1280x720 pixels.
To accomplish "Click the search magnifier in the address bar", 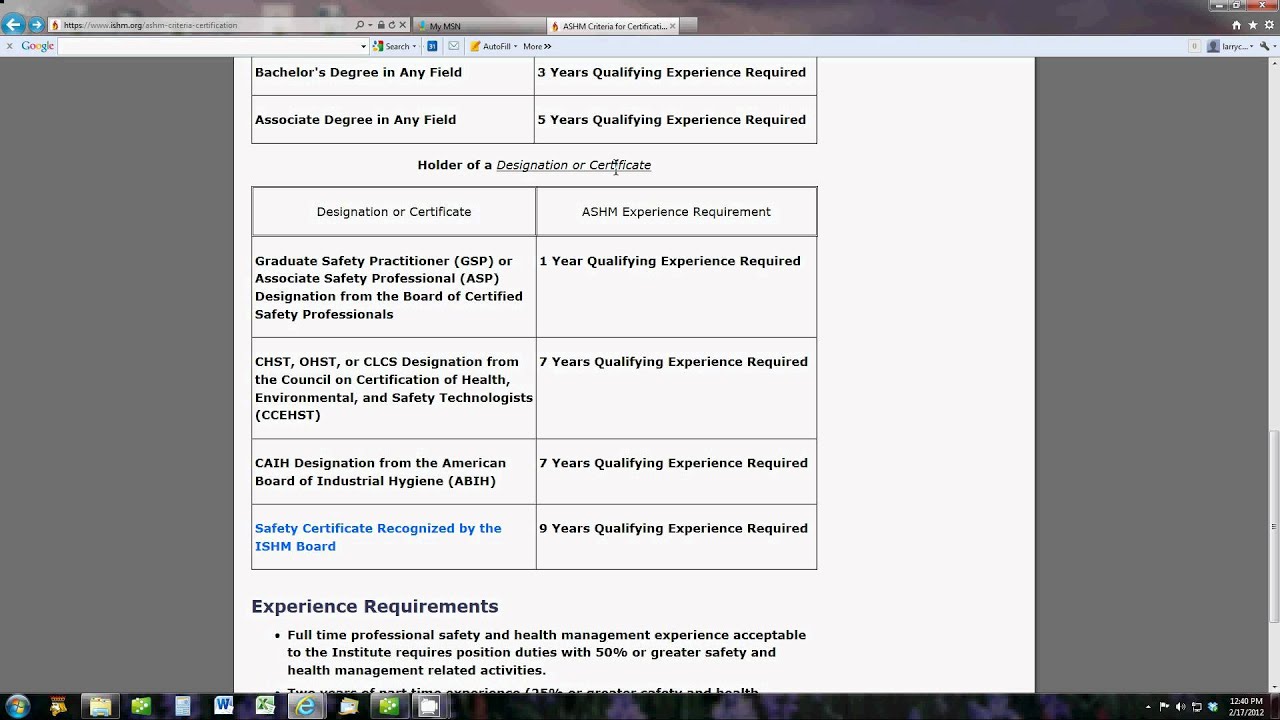I will click(360, 25).
